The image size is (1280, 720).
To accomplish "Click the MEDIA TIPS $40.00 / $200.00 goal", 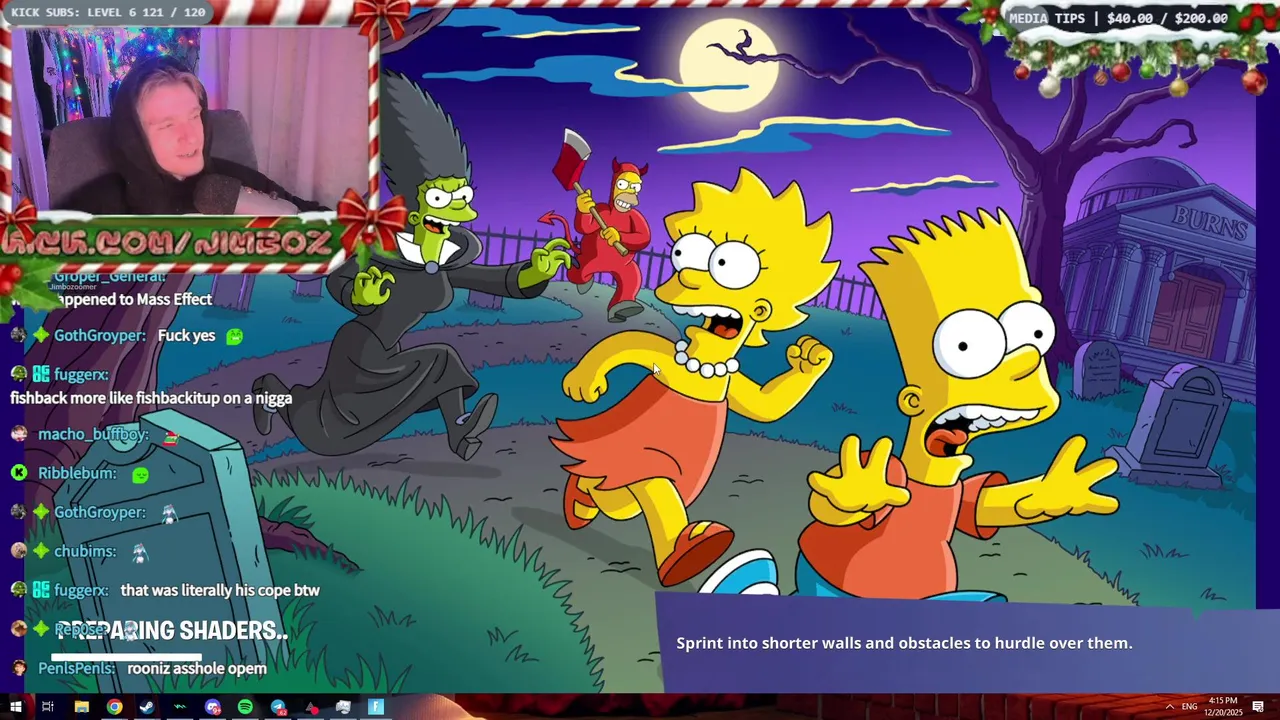I will (x=1118, y=18).
